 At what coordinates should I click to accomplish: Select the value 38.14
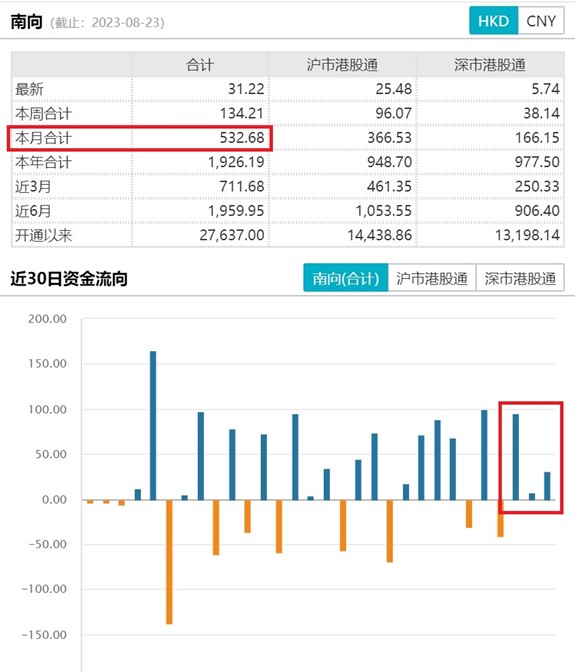click(x=542, y=114)
